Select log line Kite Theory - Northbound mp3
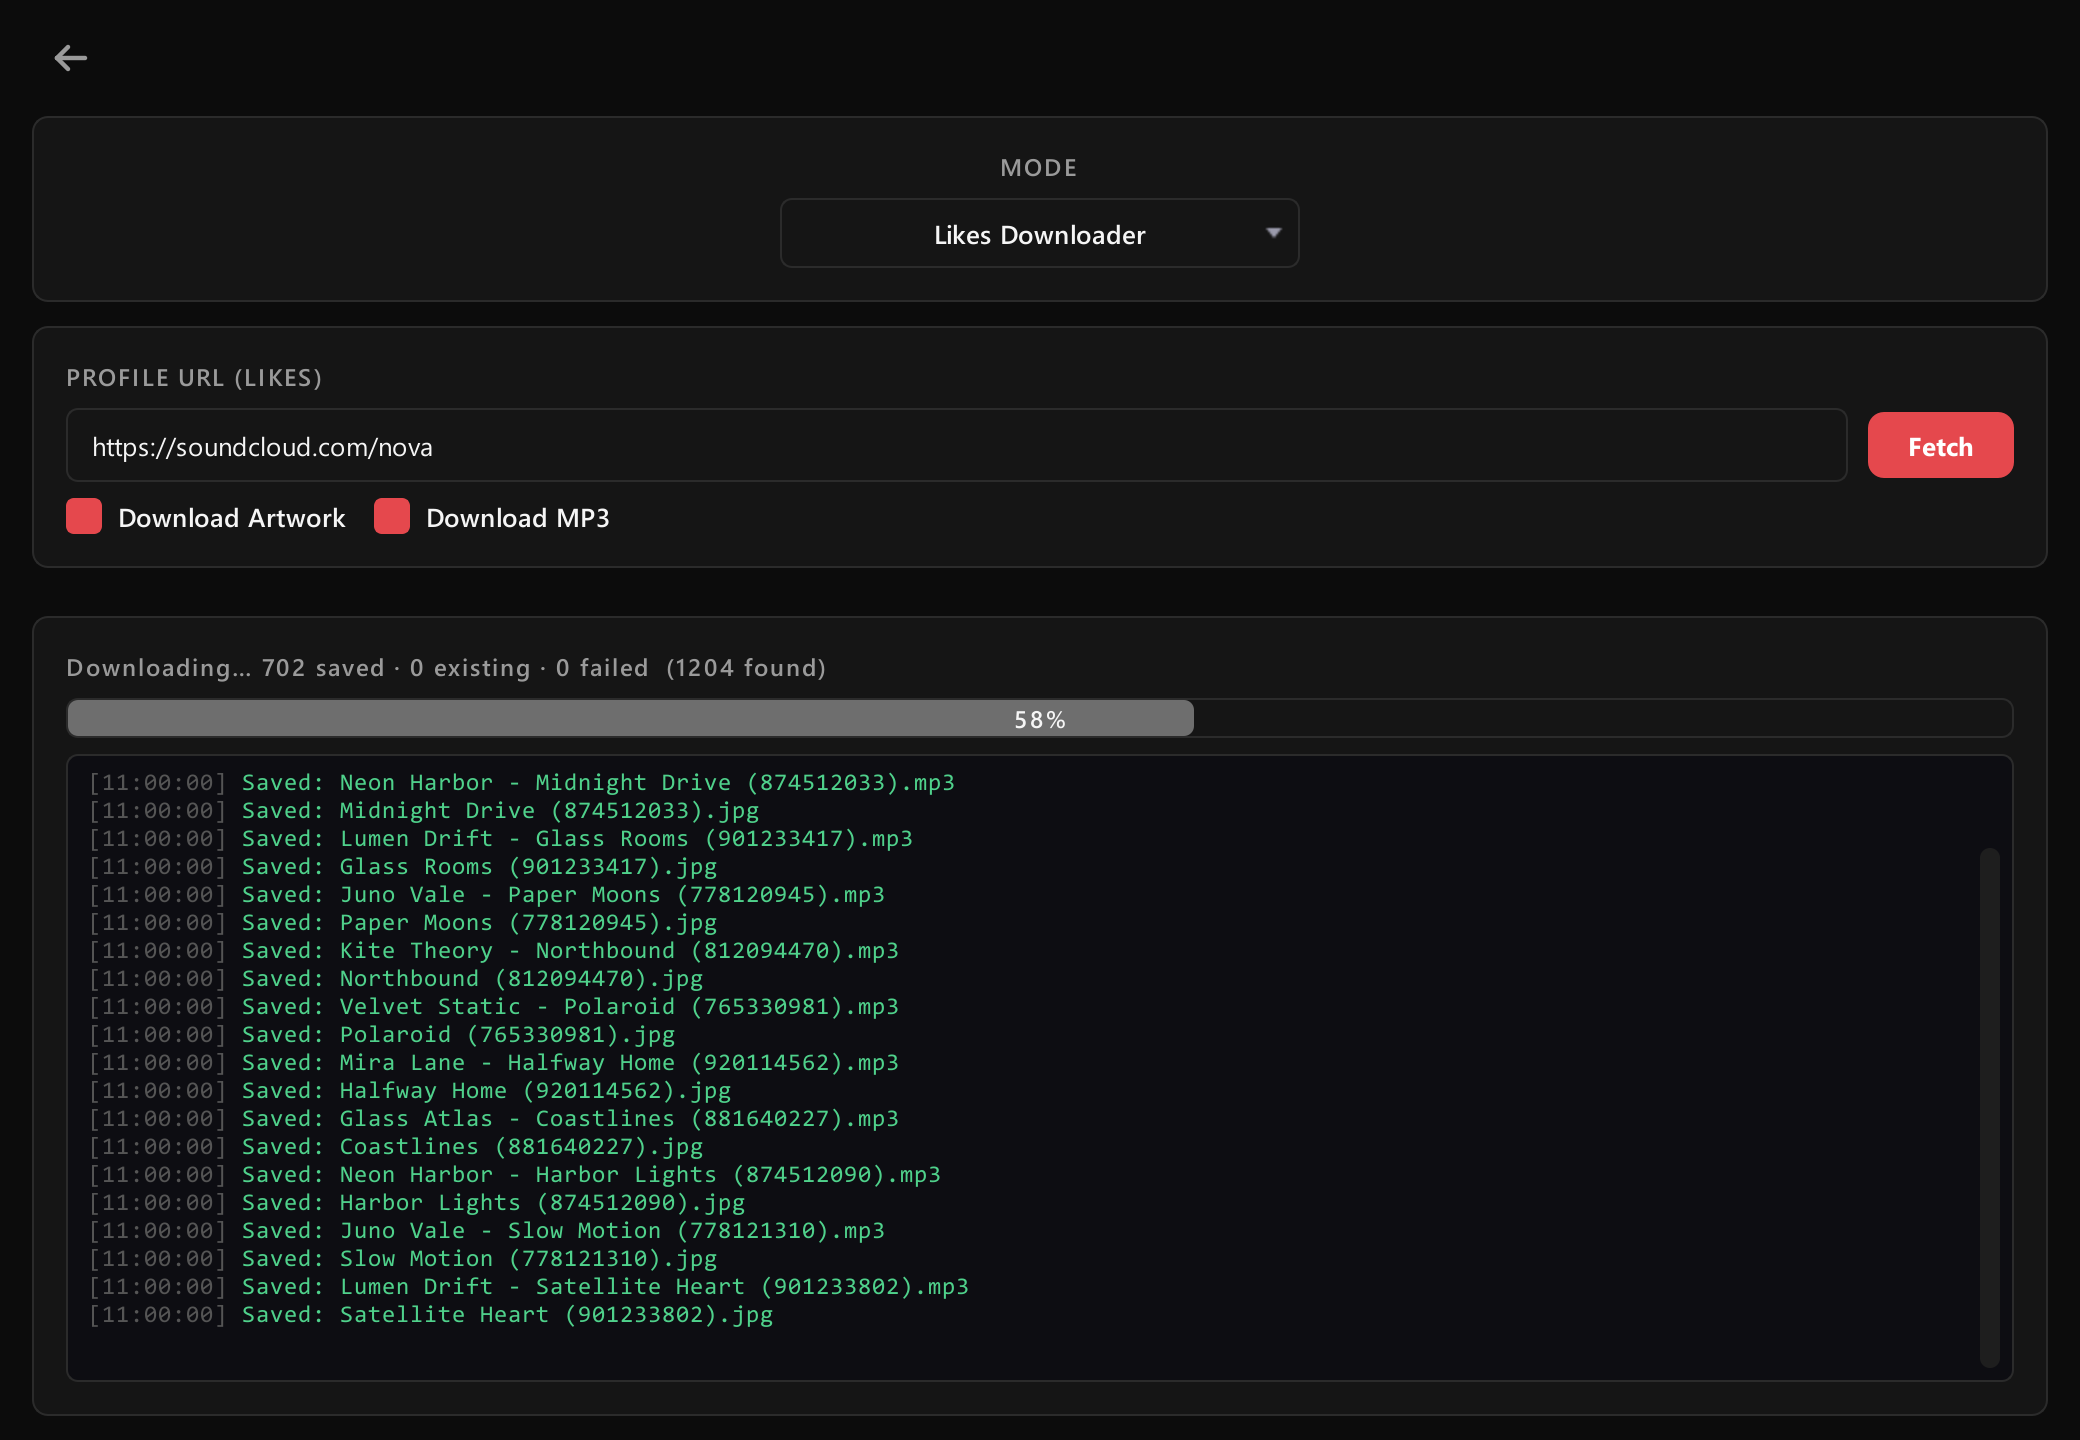The height and width of the screenshot is (1440, 2080). click(494, 951)
